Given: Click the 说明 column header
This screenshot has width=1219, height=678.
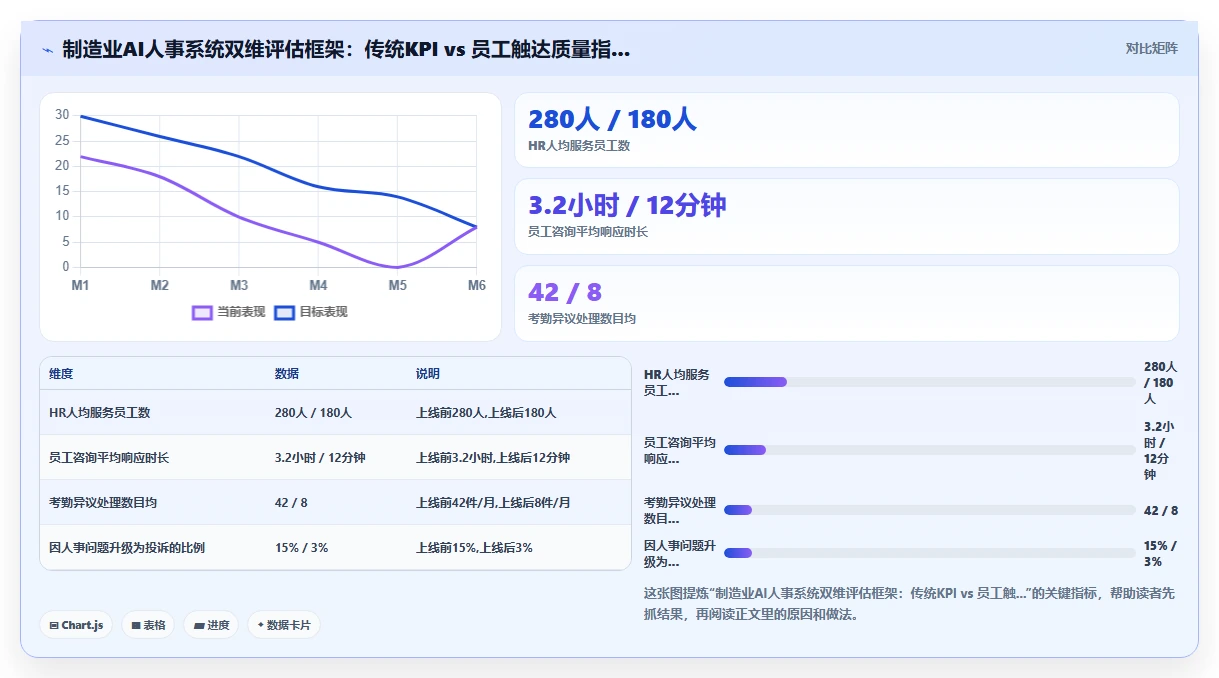Looking at the screenshot, I should click(x=428, y=374).
